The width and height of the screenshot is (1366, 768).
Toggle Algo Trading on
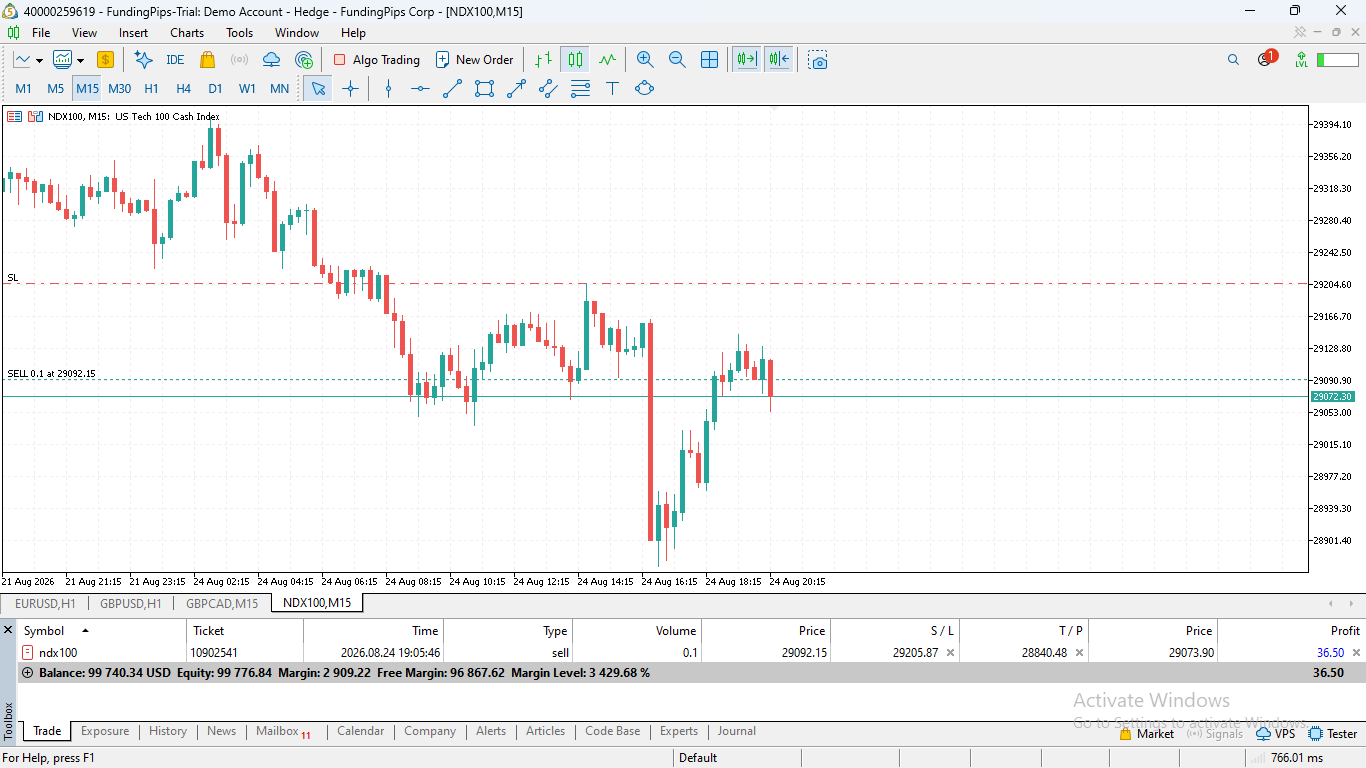pos(376,60)
